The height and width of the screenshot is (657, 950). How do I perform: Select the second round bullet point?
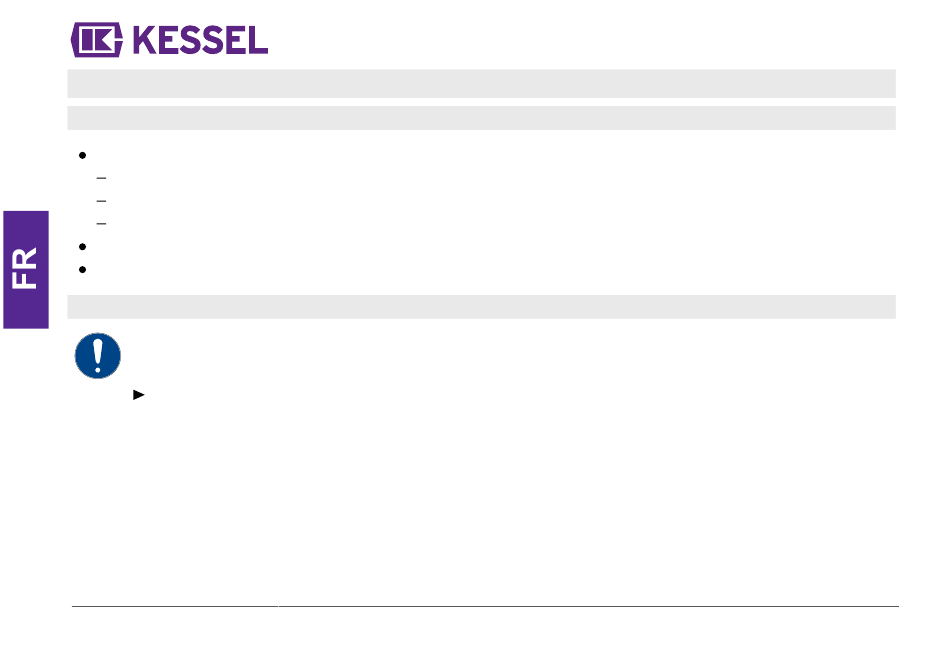82,247
